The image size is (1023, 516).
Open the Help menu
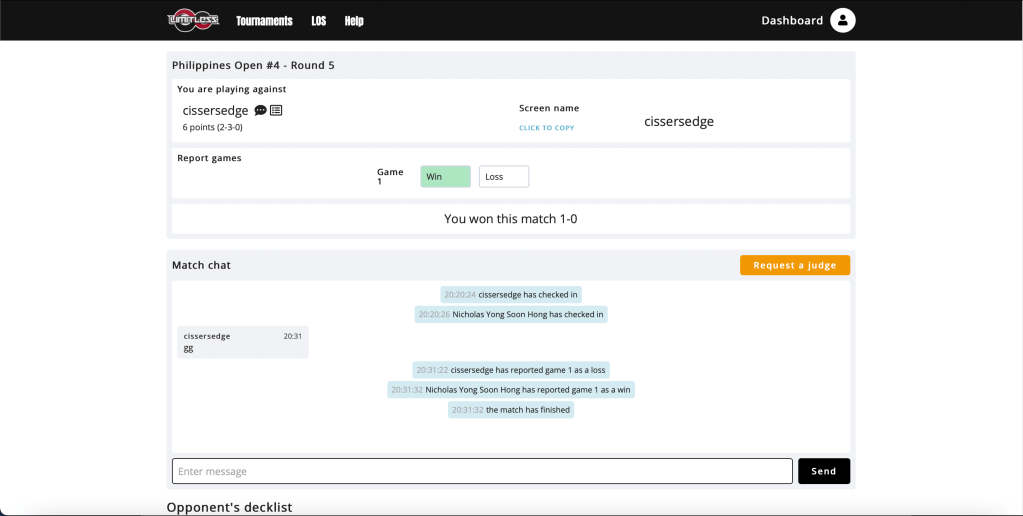[354, 21]
